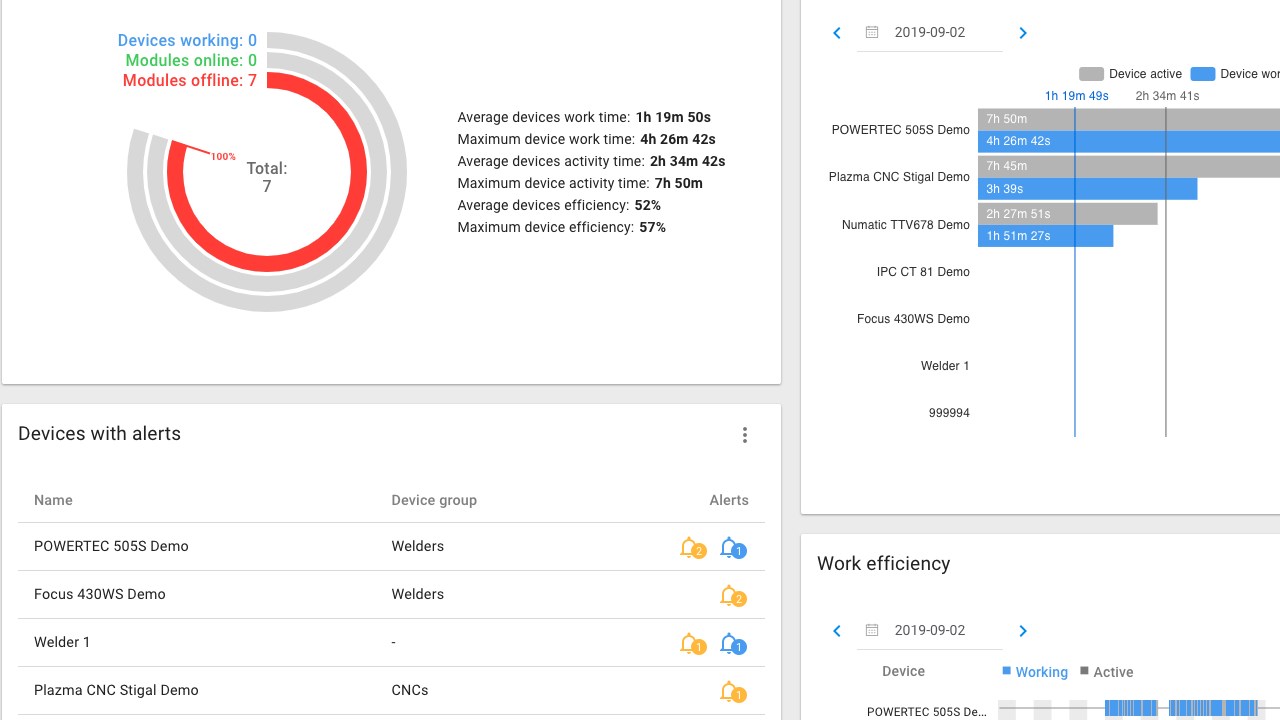Viewport: 1280px width, 720px height.
Task: Click the Device column header in Work efficiency
Action: (x=903, y=672)
